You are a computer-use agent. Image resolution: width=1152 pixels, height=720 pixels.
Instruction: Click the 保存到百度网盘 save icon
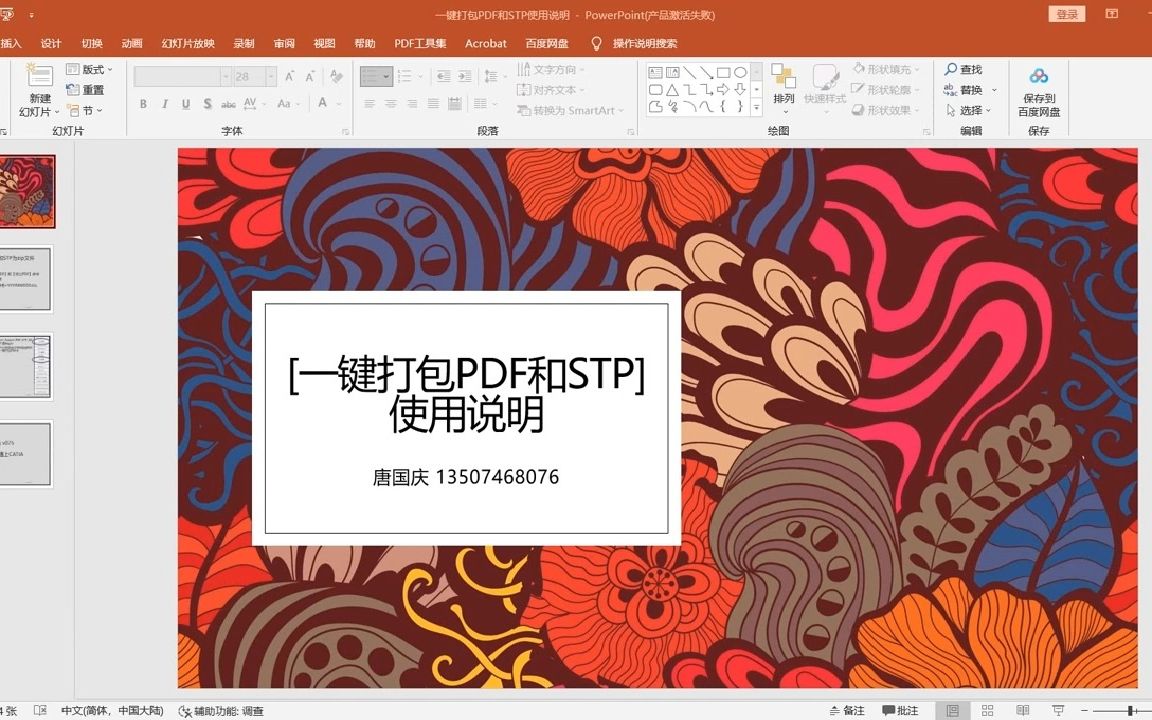coord(1040,77)
